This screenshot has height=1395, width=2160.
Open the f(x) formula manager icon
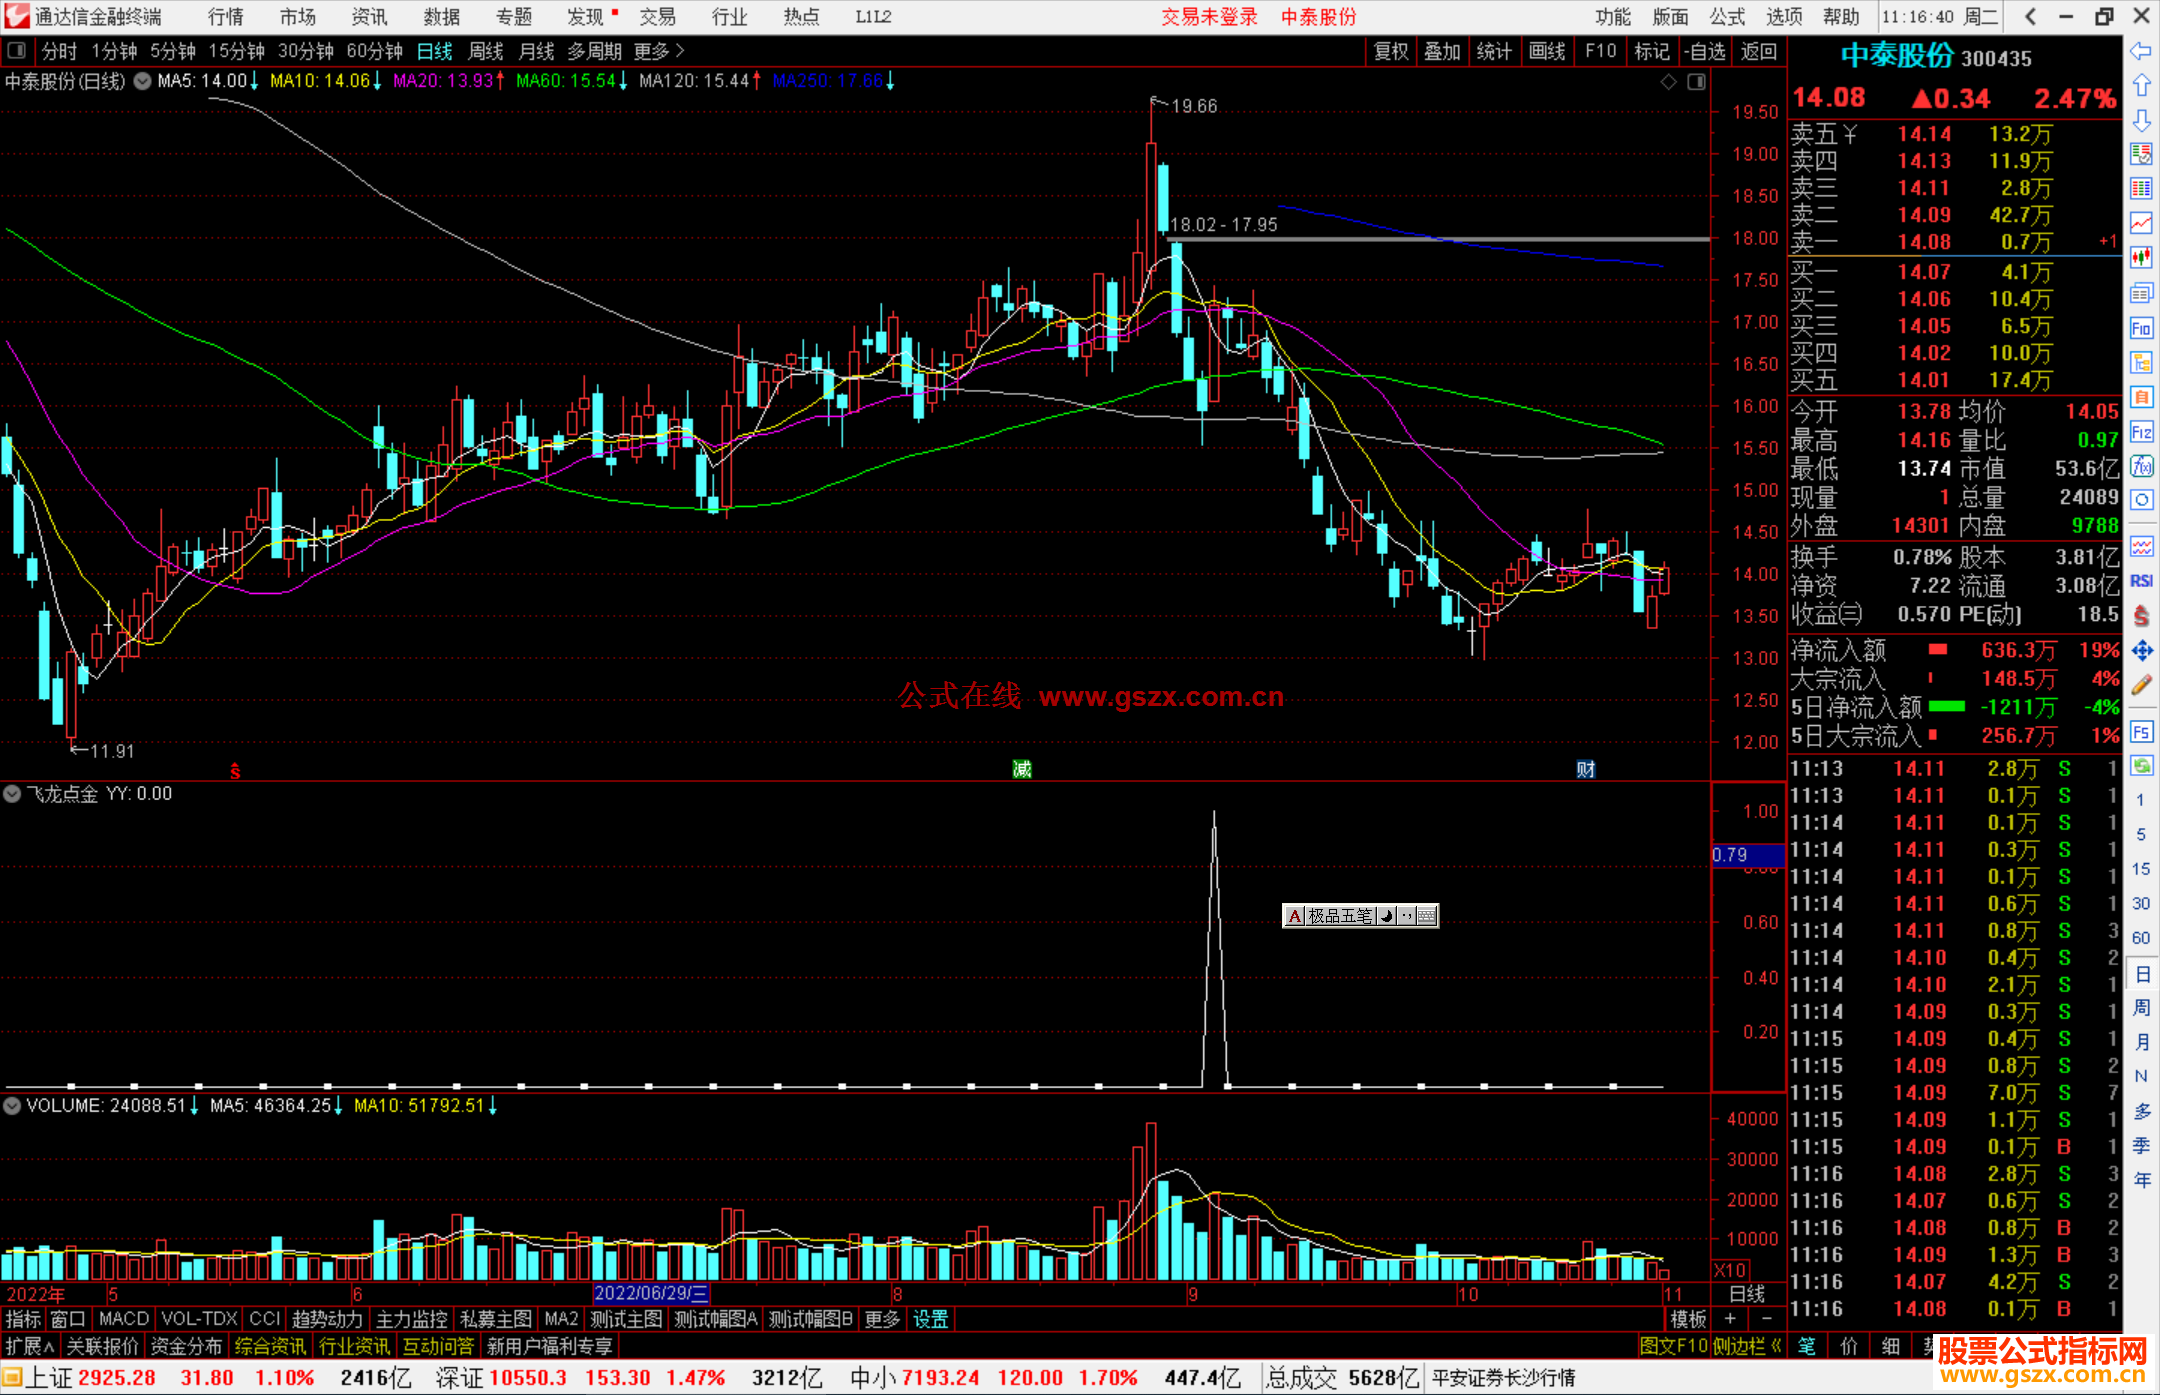click(x=2141, y=466)
